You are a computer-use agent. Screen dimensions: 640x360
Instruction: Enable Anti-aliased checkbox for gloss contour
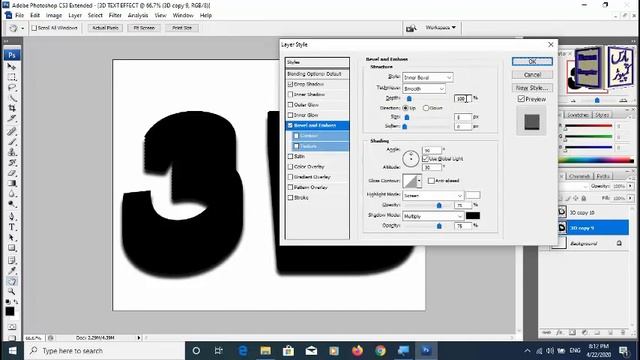pyautogui.click(x=431, y=180)
